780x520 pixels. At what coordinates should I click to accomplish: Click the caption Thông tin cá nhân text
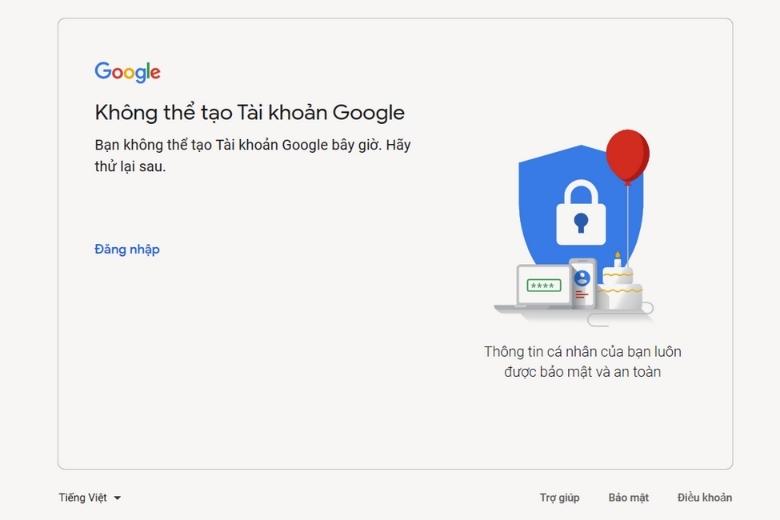[x=583, y=362]
